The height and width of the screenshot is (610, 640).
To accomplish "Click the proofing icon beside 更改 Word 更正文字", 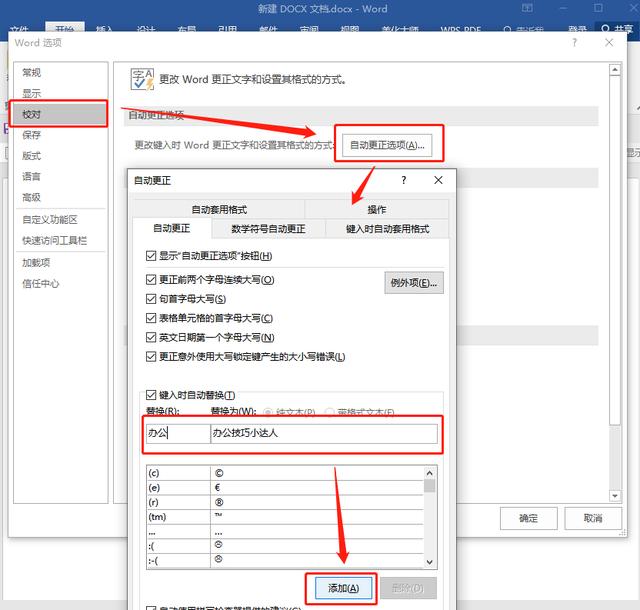I will [x=142, y=79].
